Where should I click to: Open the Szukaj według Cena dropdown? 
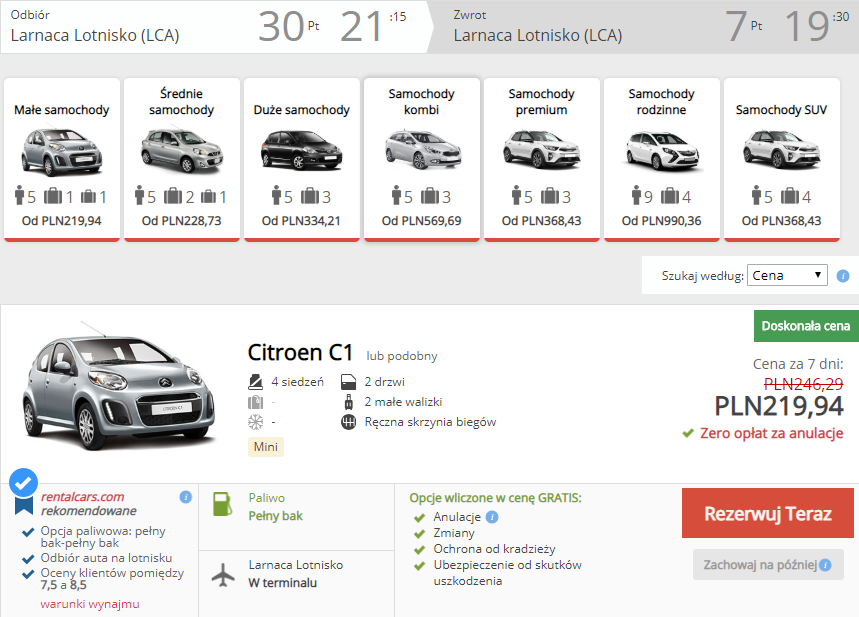787,275
